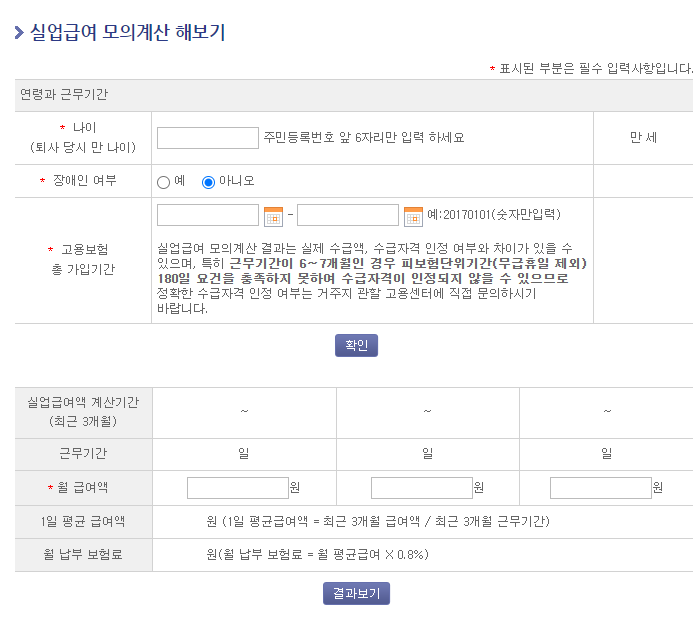Click the 주민등록번호 앞 6자리만 입력 하세요 hint
693x619 pixels.
[364, 137]
